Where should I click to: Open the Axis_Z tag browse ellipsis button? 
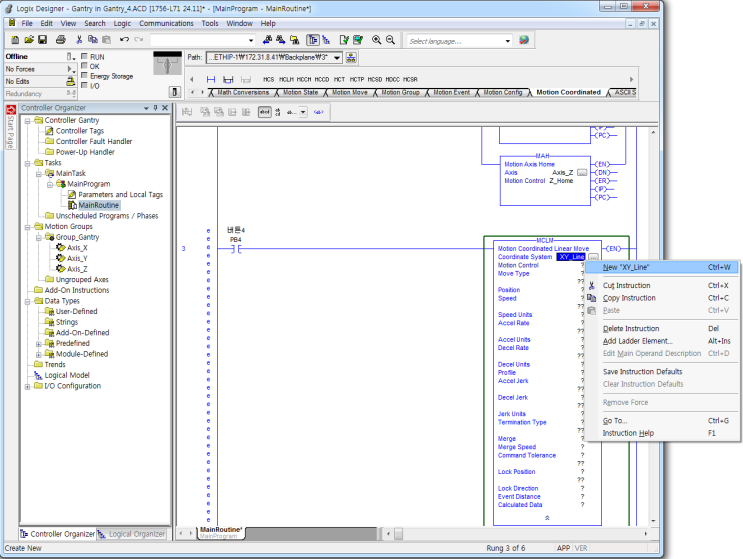coord(581,172)
